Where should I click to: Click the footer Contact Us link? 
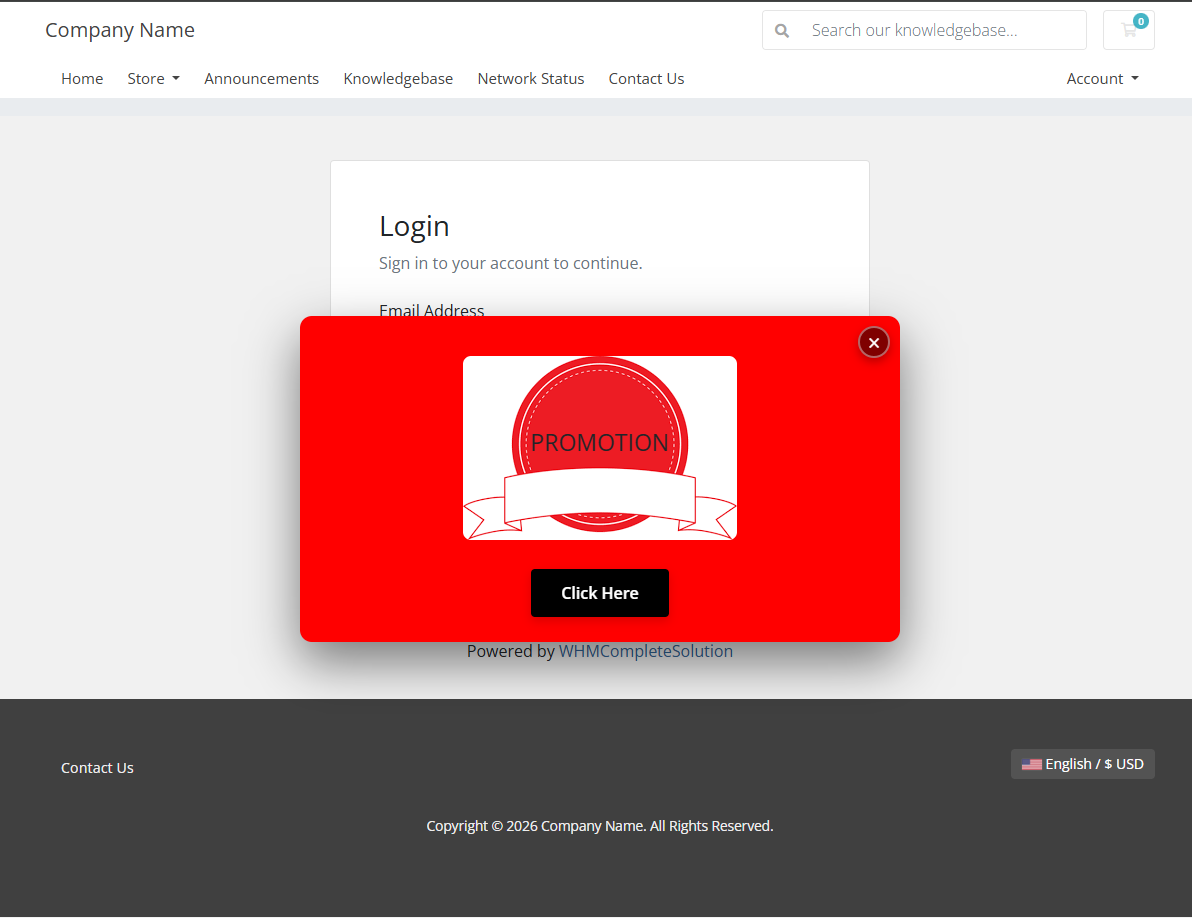pos(97,768)
